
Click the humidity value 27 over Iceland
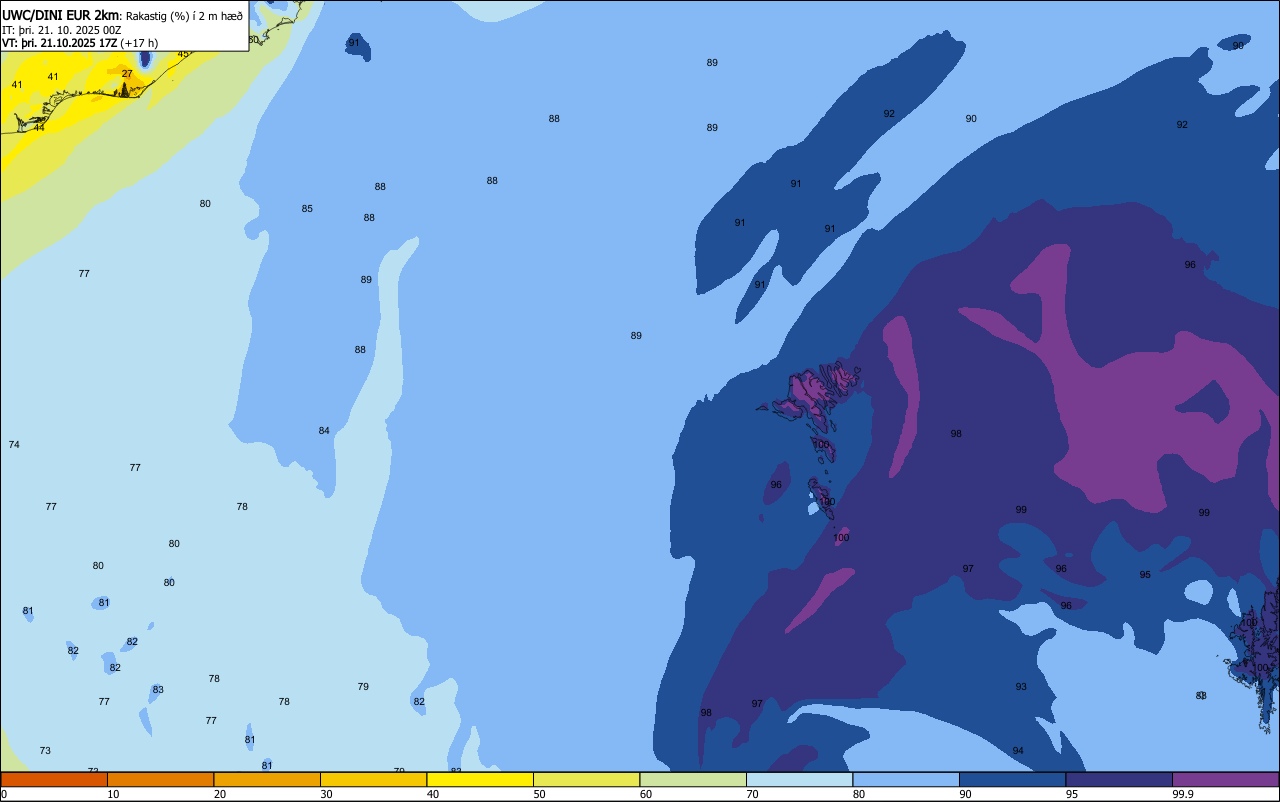click(x=127, y=74)
